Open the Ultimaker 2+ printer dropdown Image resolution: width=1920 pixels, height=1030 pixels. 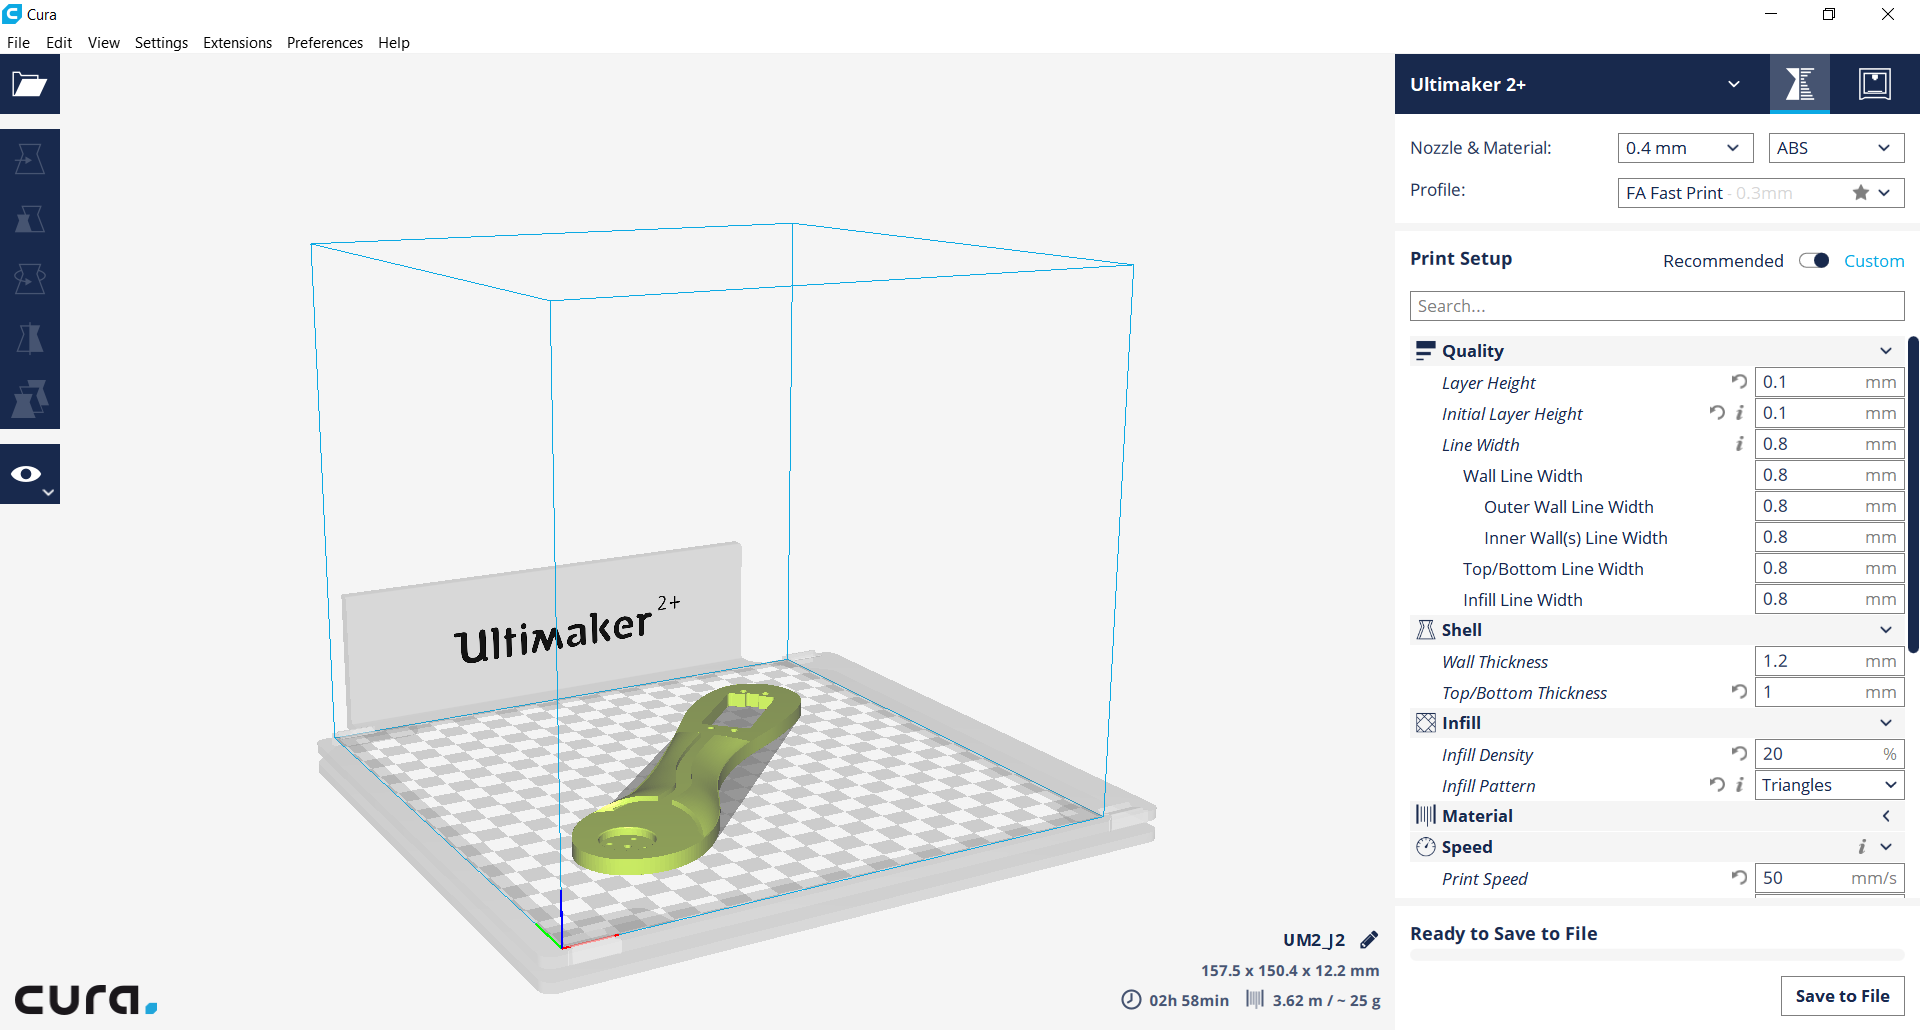tap(1582, 84)
